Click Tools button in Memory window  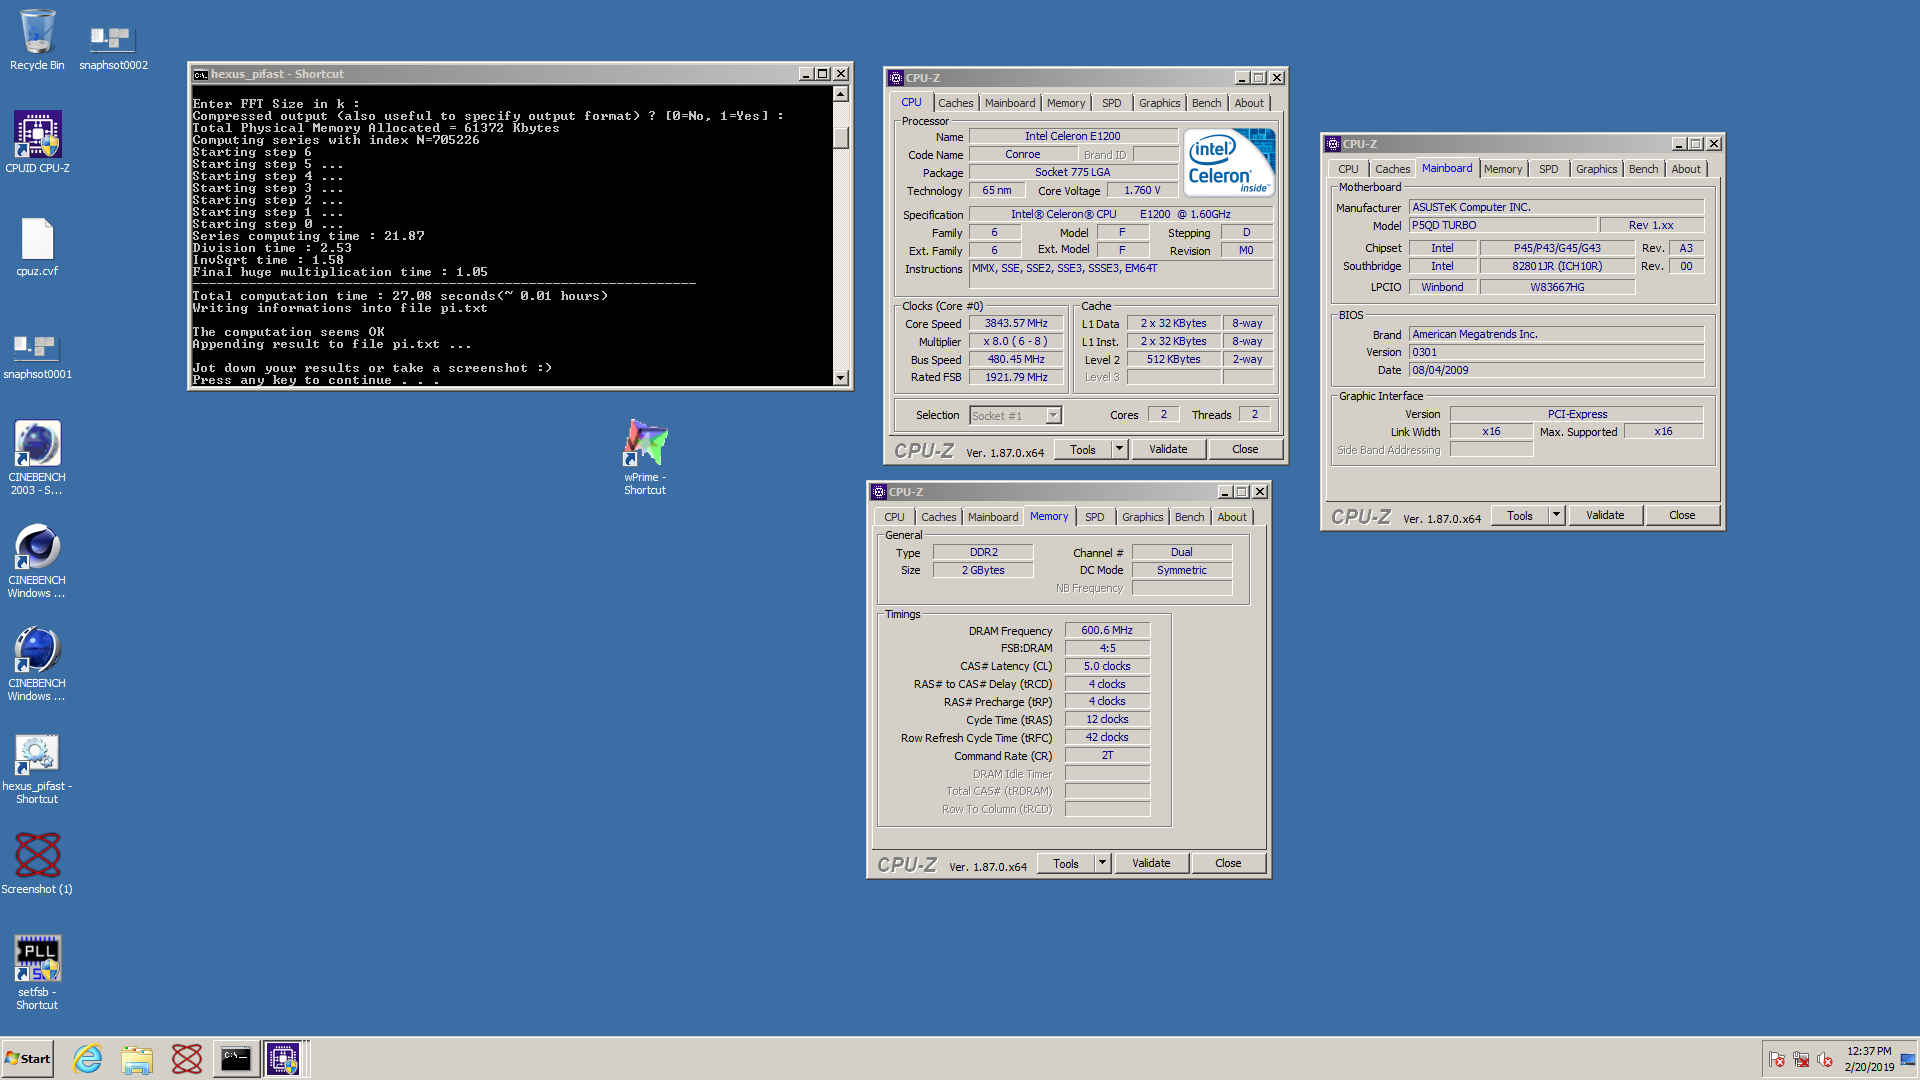point(1066,863)
